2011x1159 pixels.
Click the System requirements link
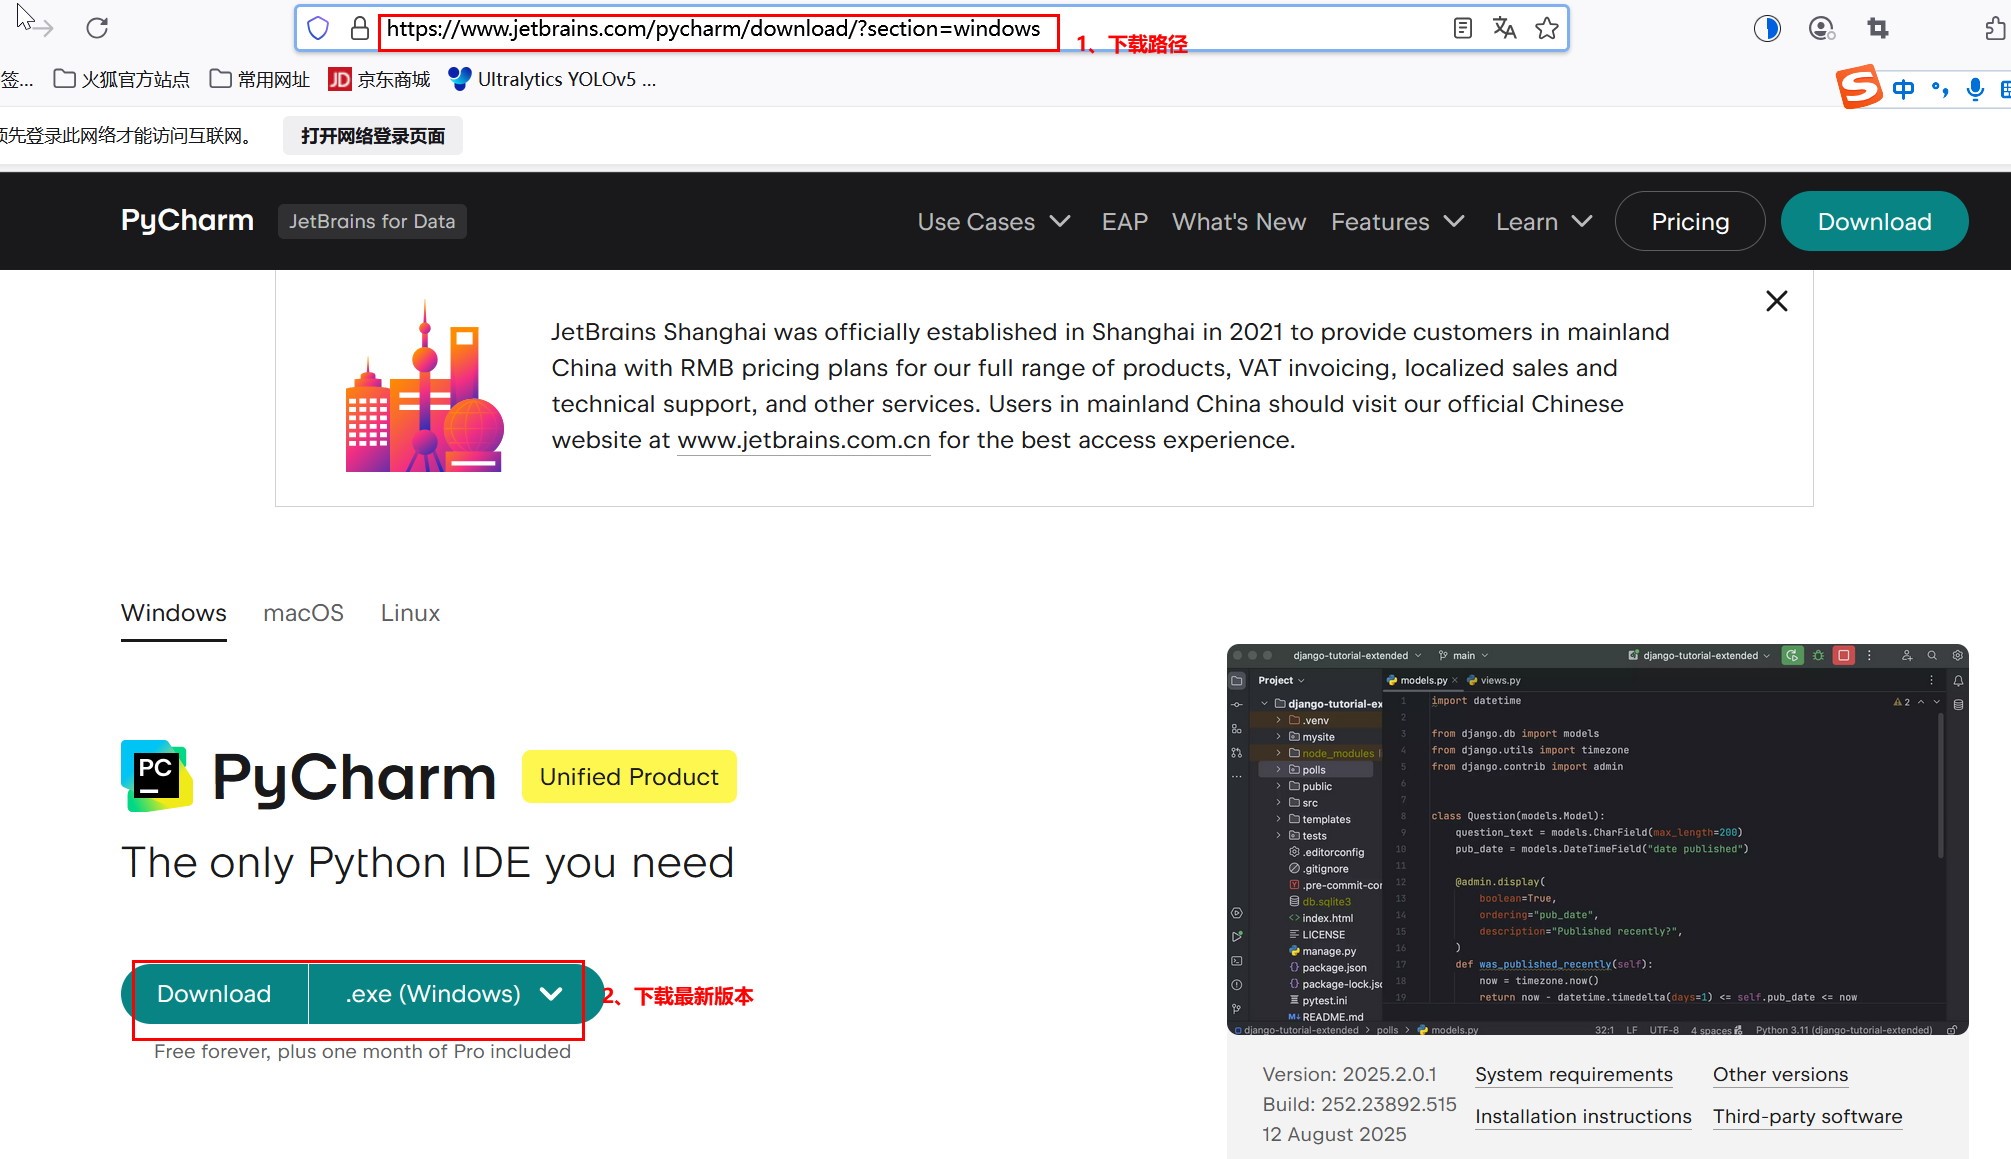pos(1573,1075)
